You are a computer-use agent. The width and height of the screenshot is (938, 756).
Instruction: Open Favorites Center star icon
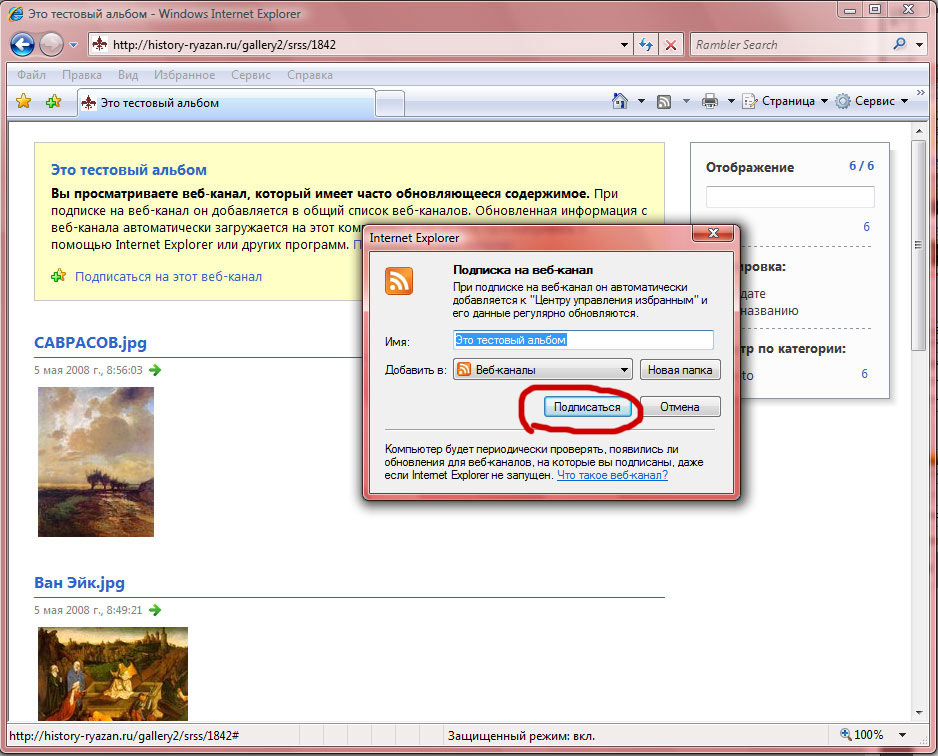(23, 101)
